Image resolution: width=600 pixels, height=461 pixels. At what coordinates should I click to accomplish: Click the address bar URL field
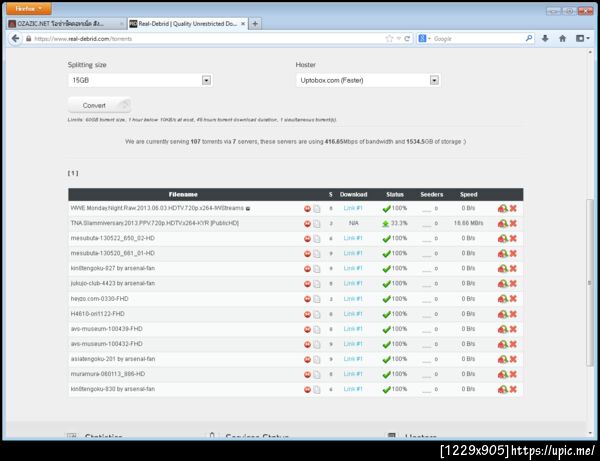207,39
